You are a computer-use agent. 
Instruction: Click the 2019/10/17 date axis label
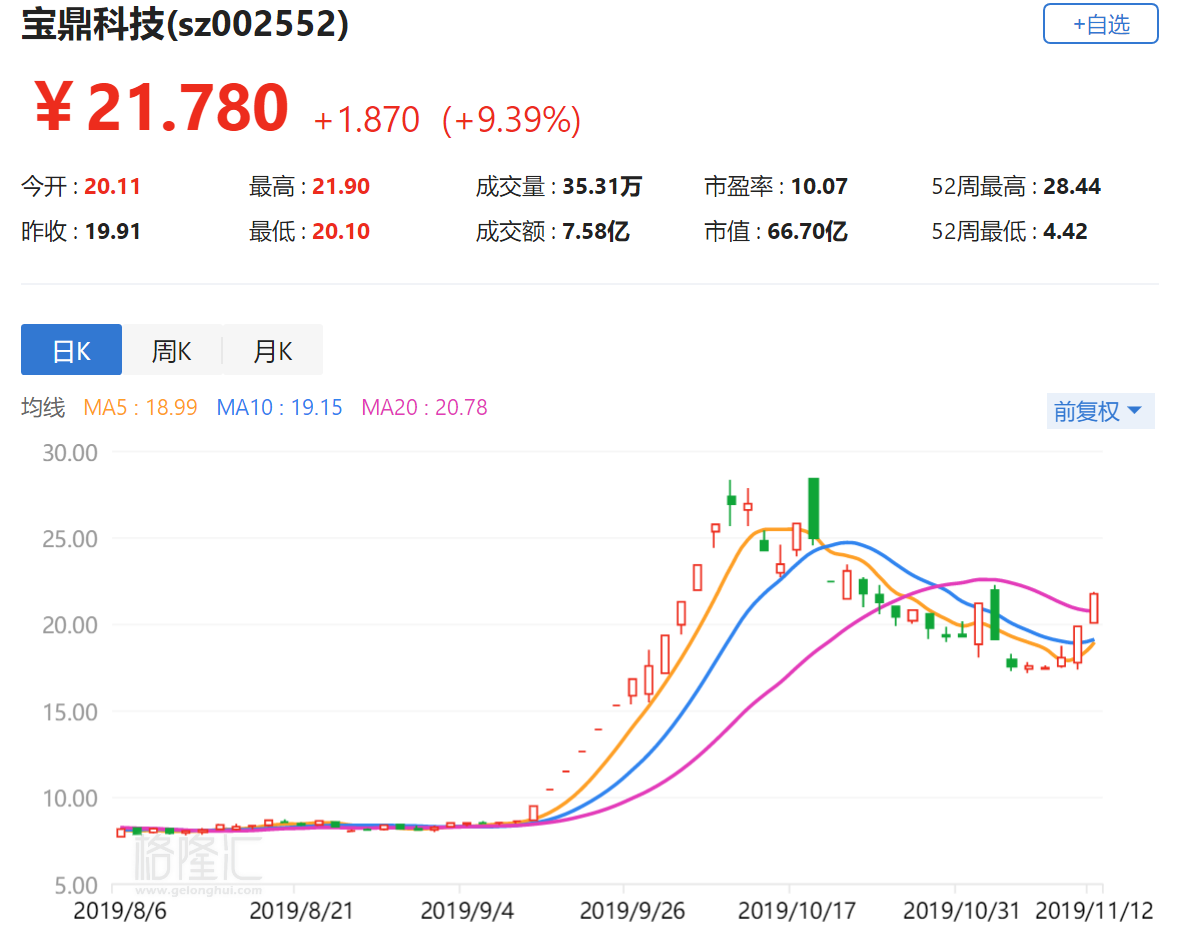coord(797,911)
